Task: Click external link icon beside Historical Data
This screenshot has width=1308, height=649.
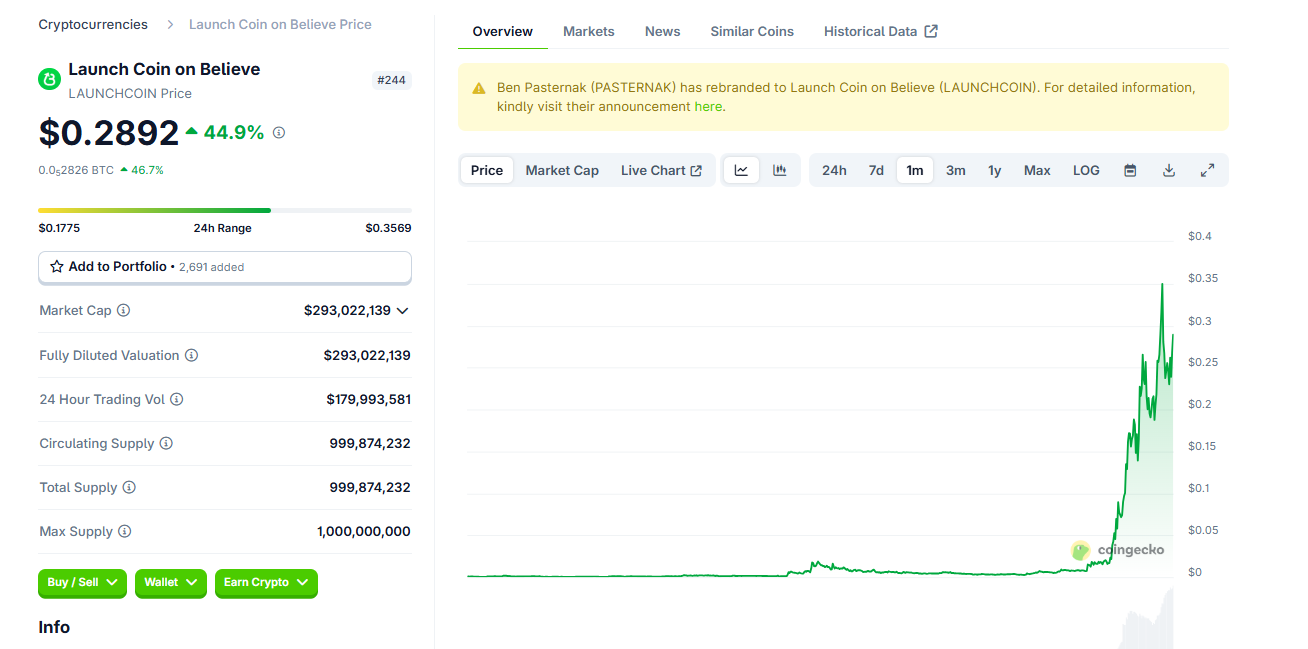Action: pos(931,31)
